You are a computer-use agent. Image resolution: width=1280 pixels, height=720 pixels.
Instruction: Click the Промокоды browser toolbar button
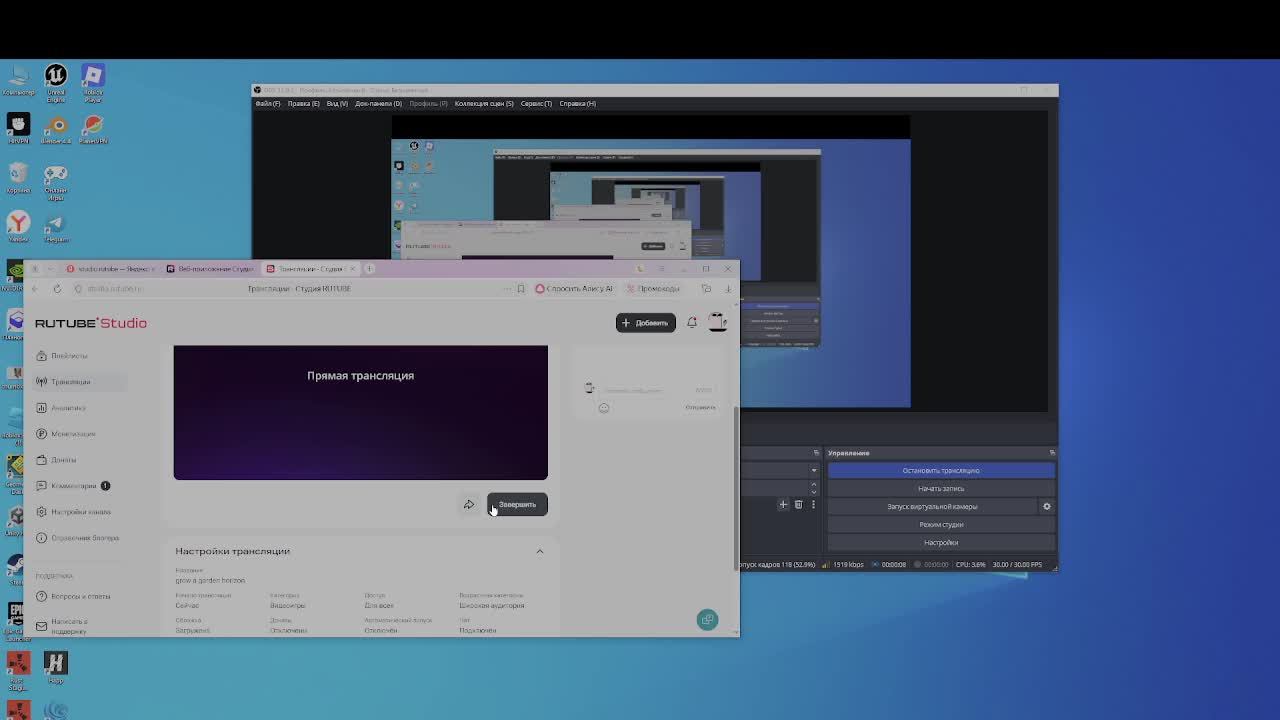(x=652, y=289)
